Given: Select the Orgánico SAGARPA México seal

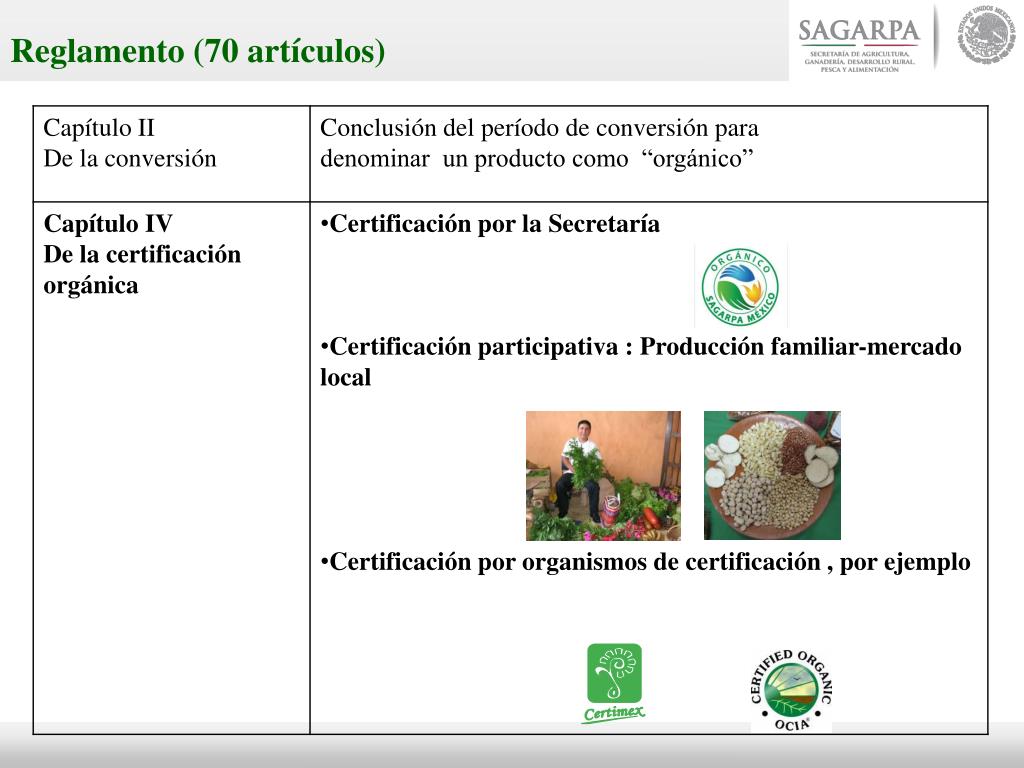Looking at the screenshot, I should tap(740, 287).
